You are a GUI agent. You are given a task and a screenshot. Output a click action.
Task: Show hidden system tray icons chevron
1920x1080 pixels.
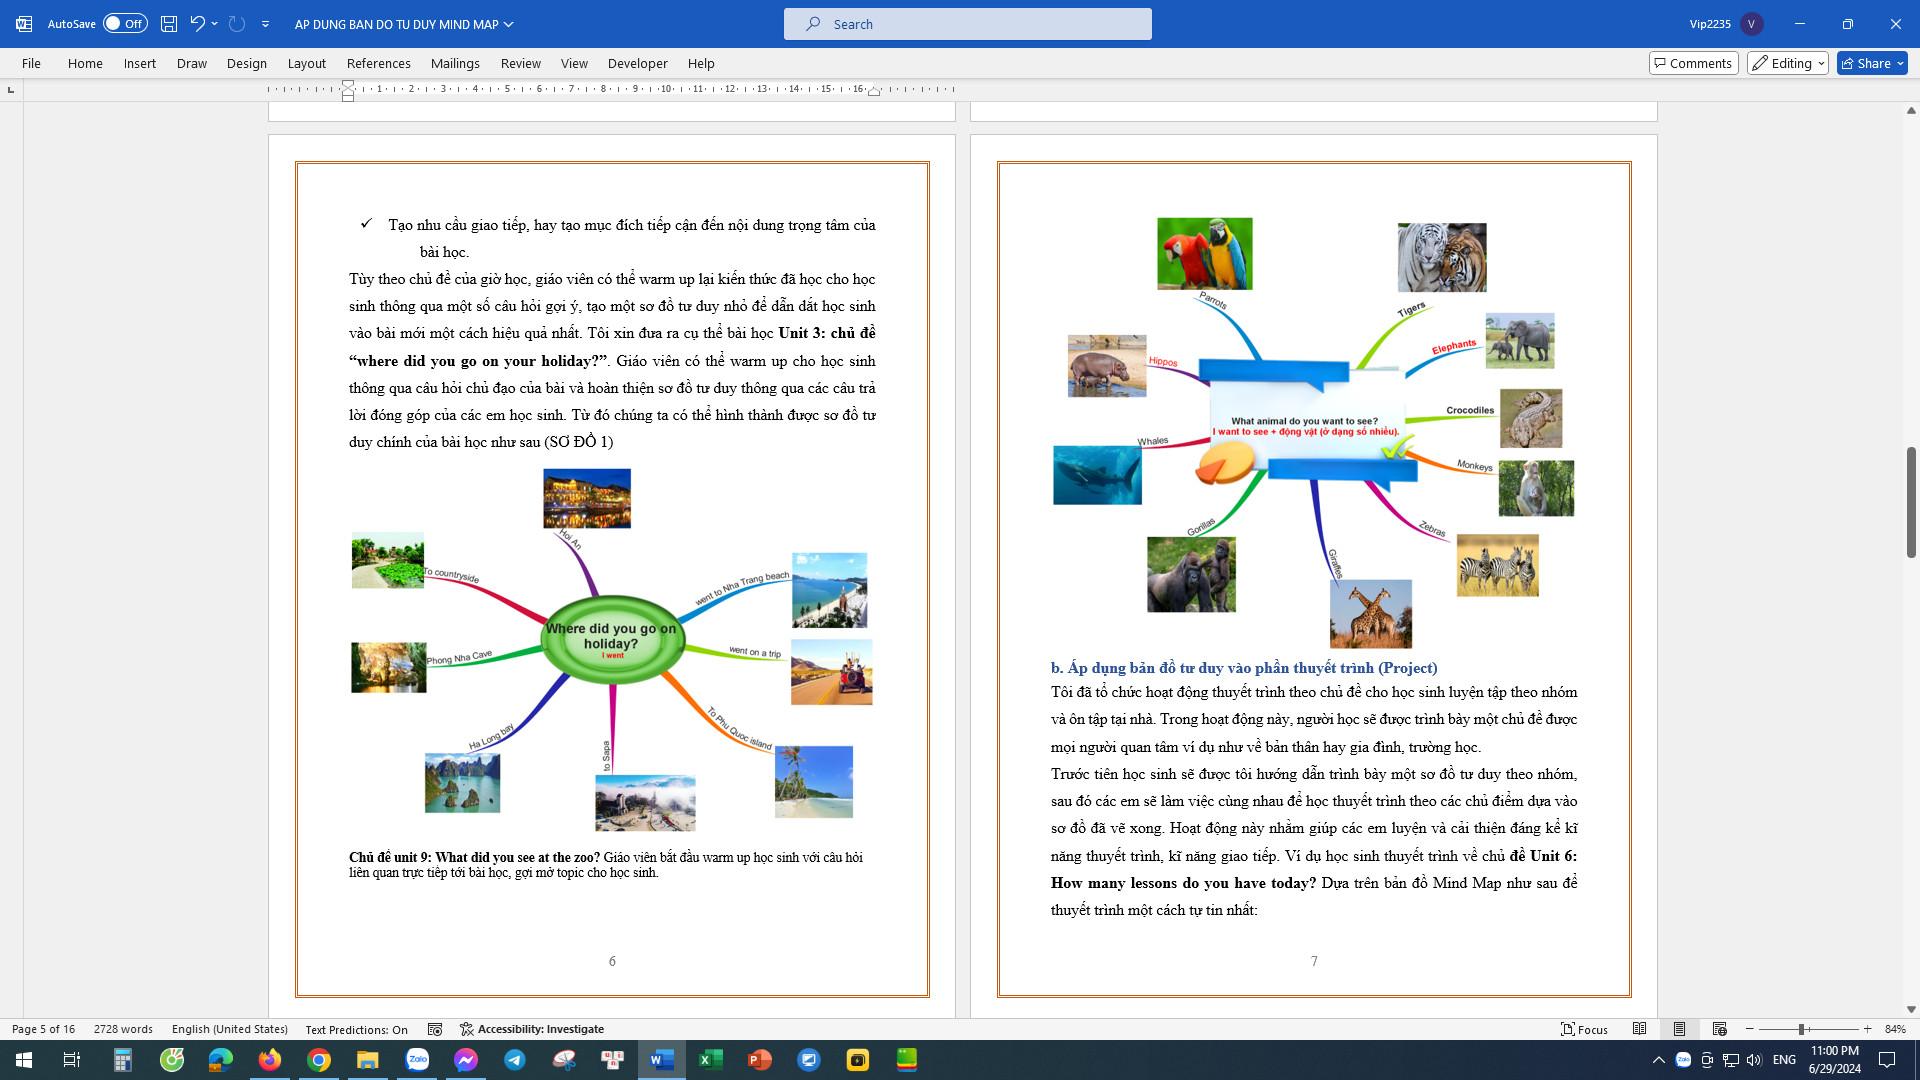1659,1060
